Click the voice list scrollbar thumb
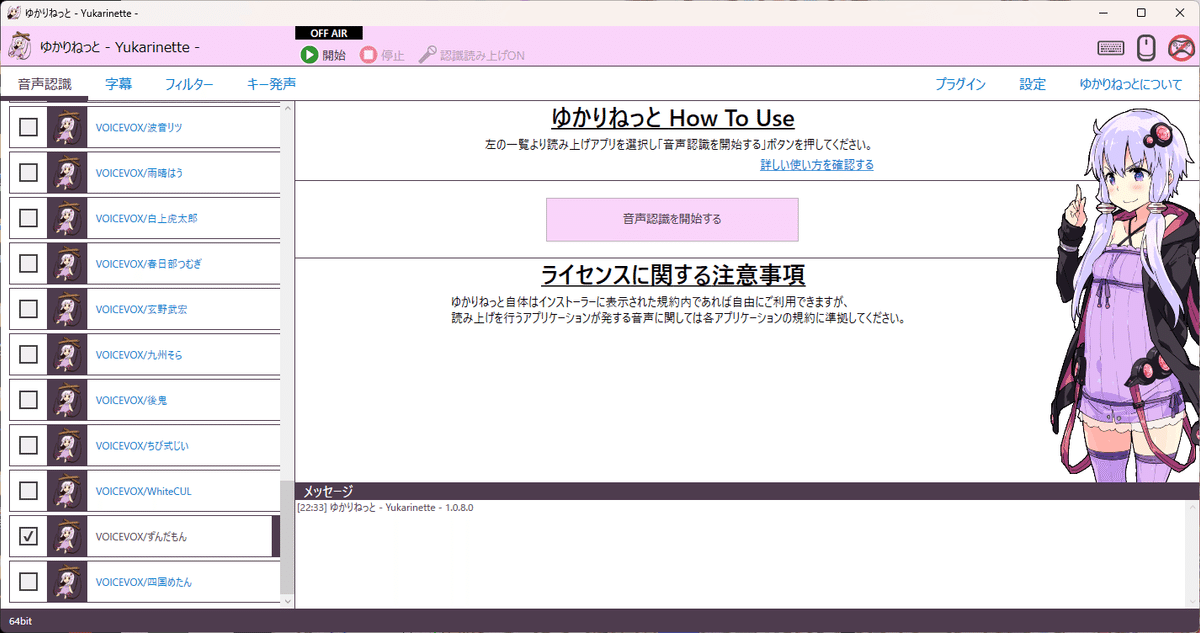 point(287,538)
